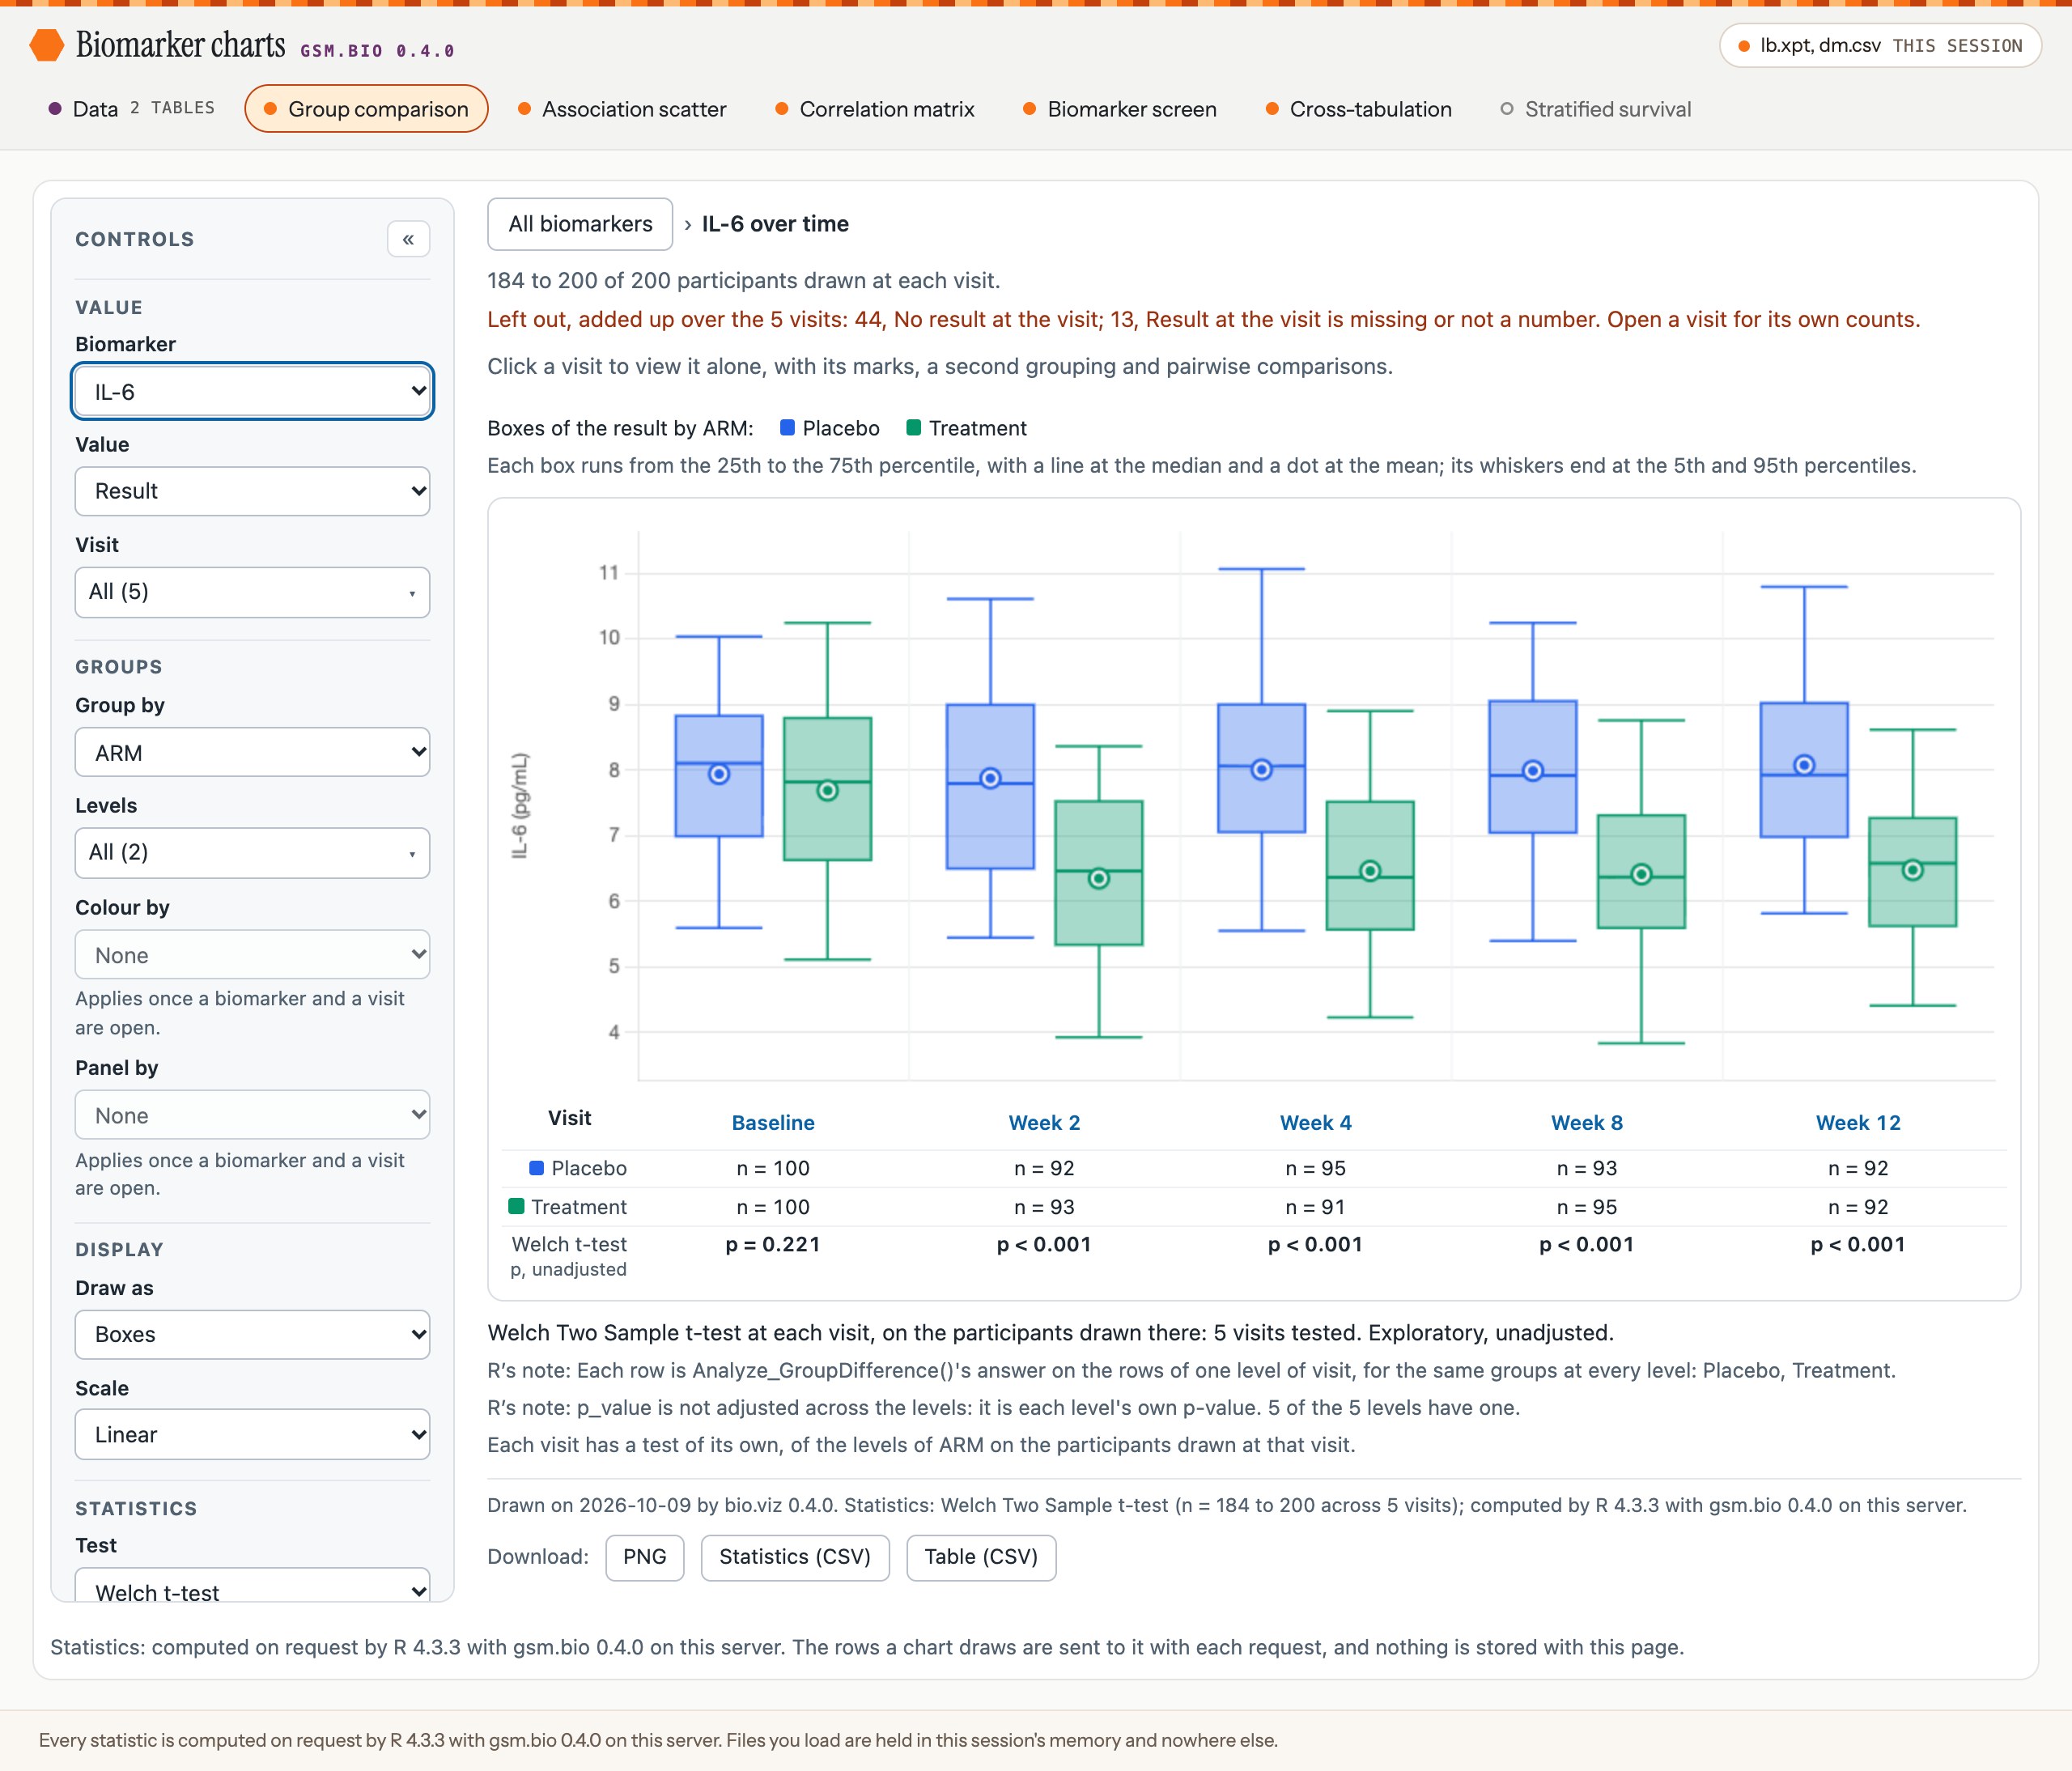This screenshot has width=2072, height=1771.
Task: Click the lb.xpt, dm.csv session pill
Action: tap(1880, 46)
